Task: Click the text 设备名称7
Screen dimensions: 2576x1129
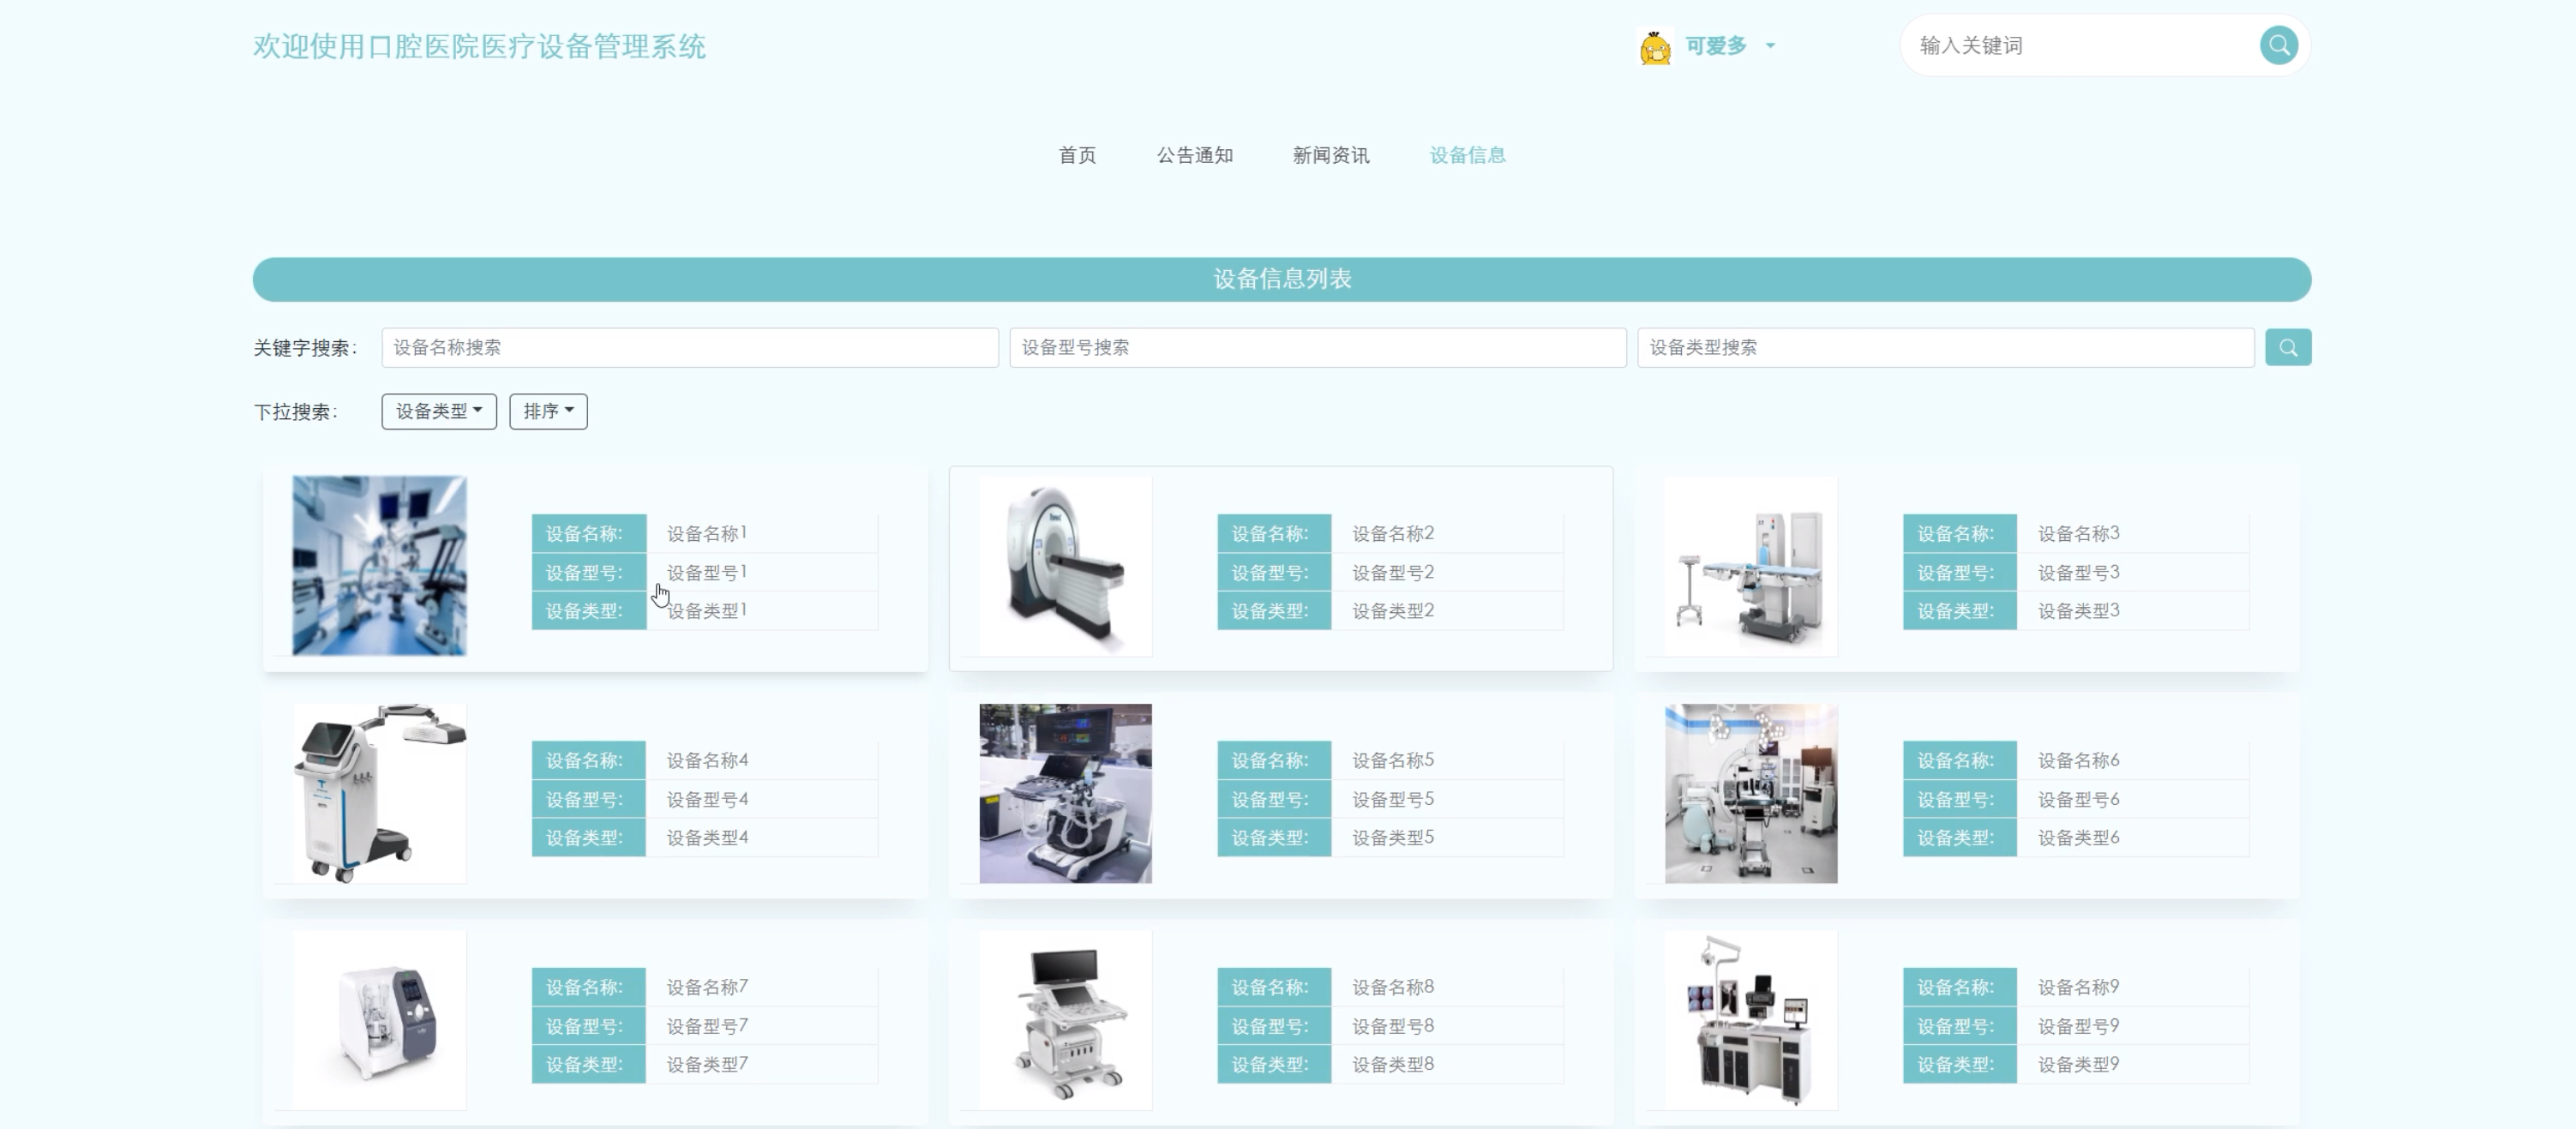Action: point(707,988)
